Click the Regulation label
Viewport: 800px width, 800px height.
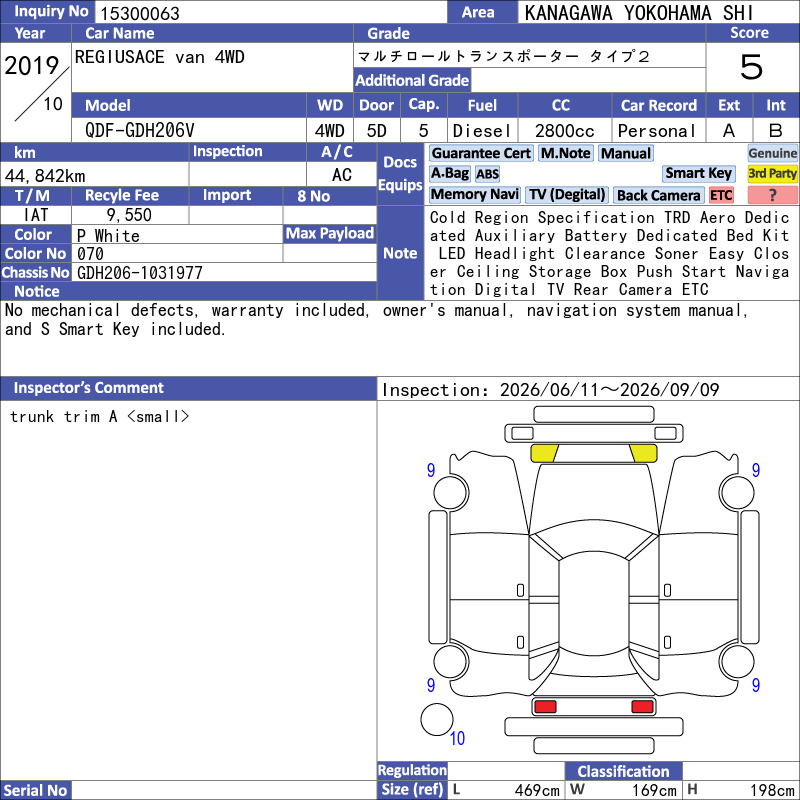pyautogui.click(x=412, y=770)
